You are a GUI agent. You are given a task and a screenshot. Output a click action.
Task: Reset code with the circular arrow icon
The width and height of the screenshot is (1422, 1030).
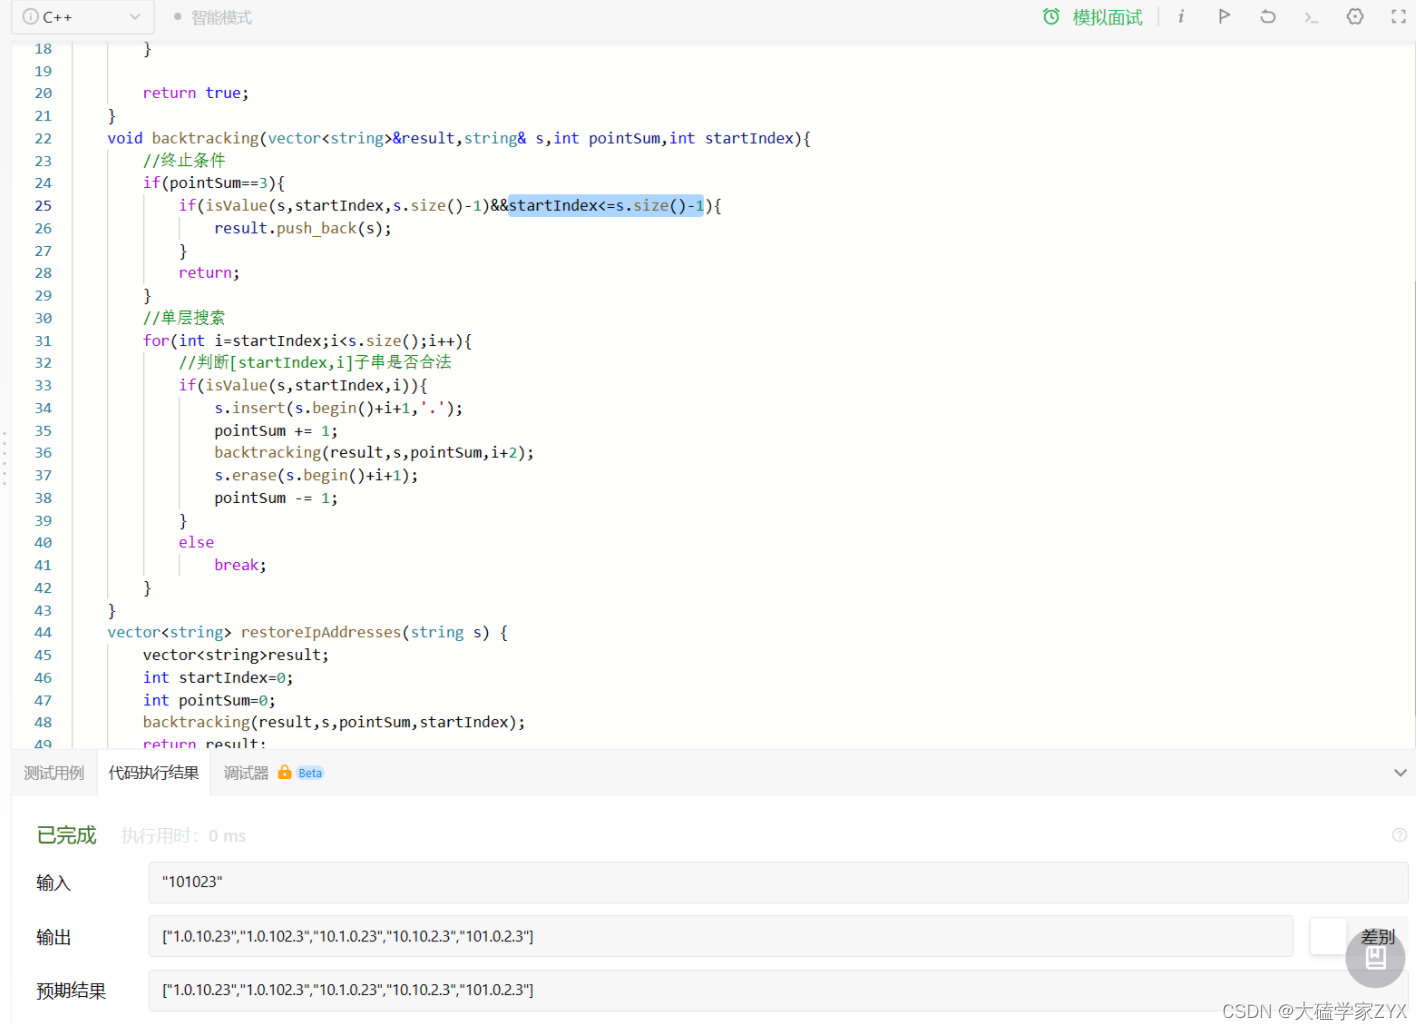coord(1267,16)
